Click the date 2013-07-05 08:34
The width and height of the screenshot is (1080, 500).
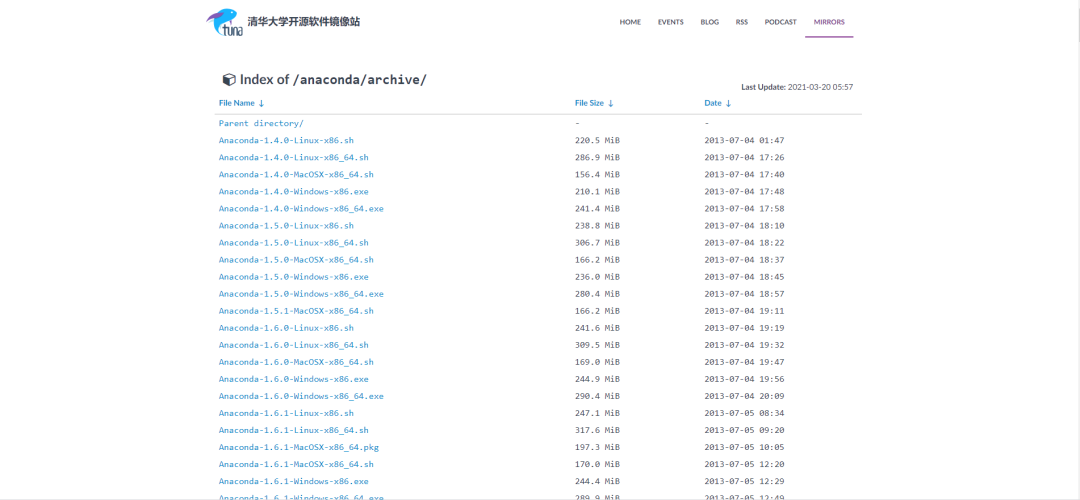pyautogui.click(x=744, y=413)
